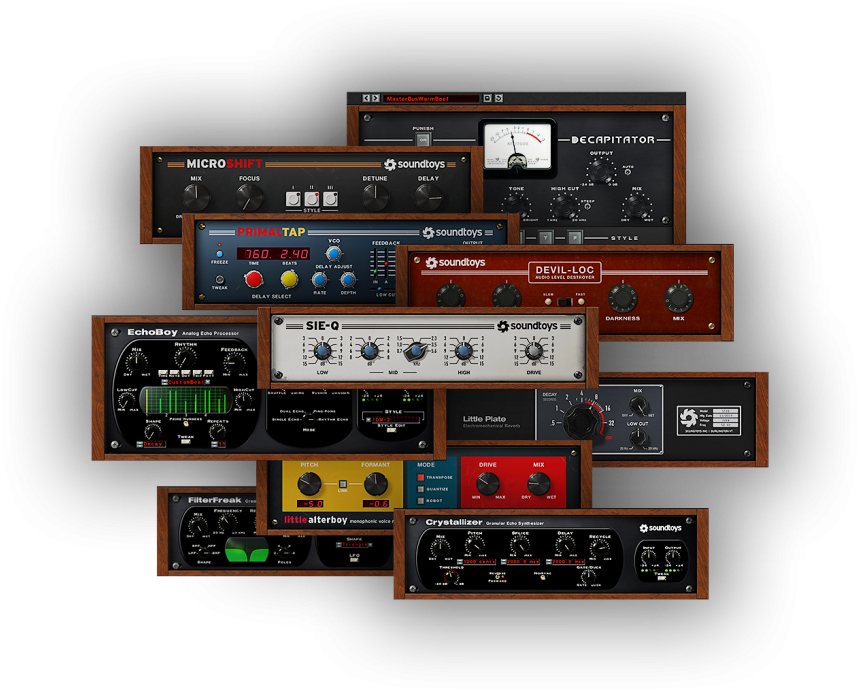This screenshot has width=858, height=690.
Task: Click the MicroShift Focus knob
Action: (249, 196)
